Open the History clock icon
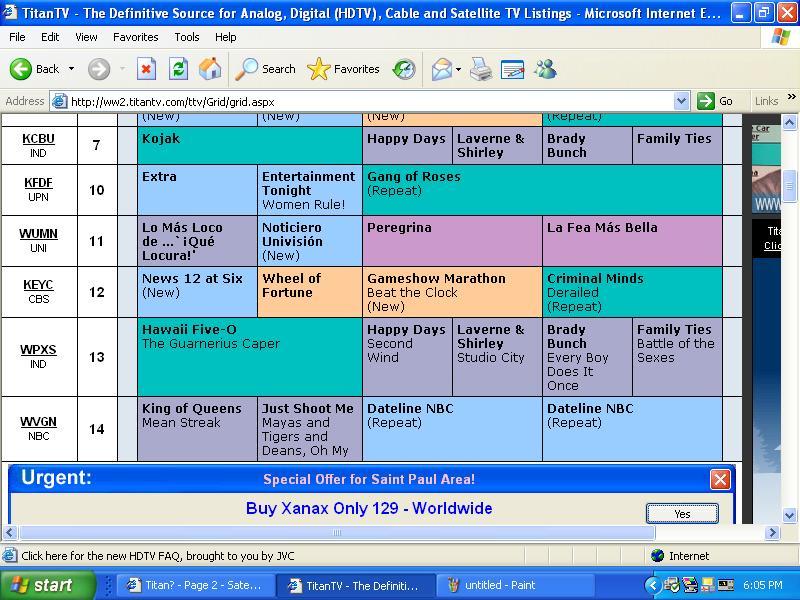Viewport: 800px width, 600px height. click(404, 69)
